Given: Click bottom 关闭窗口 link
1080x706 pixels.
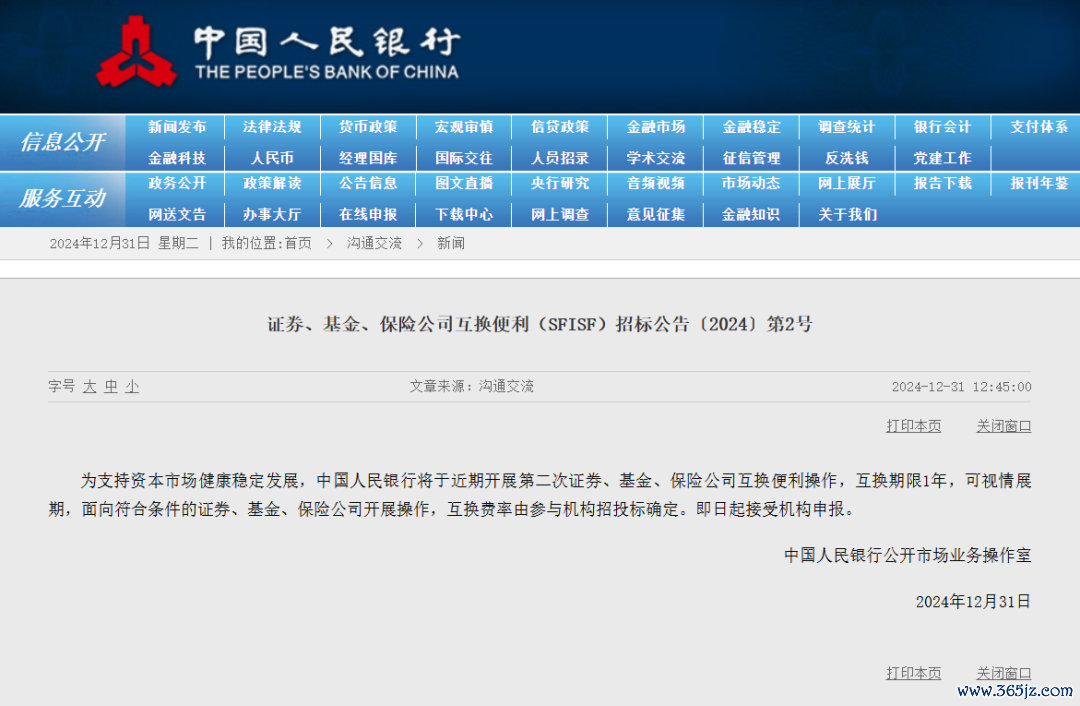Looking at the screenshot, I should point(1004,673).
